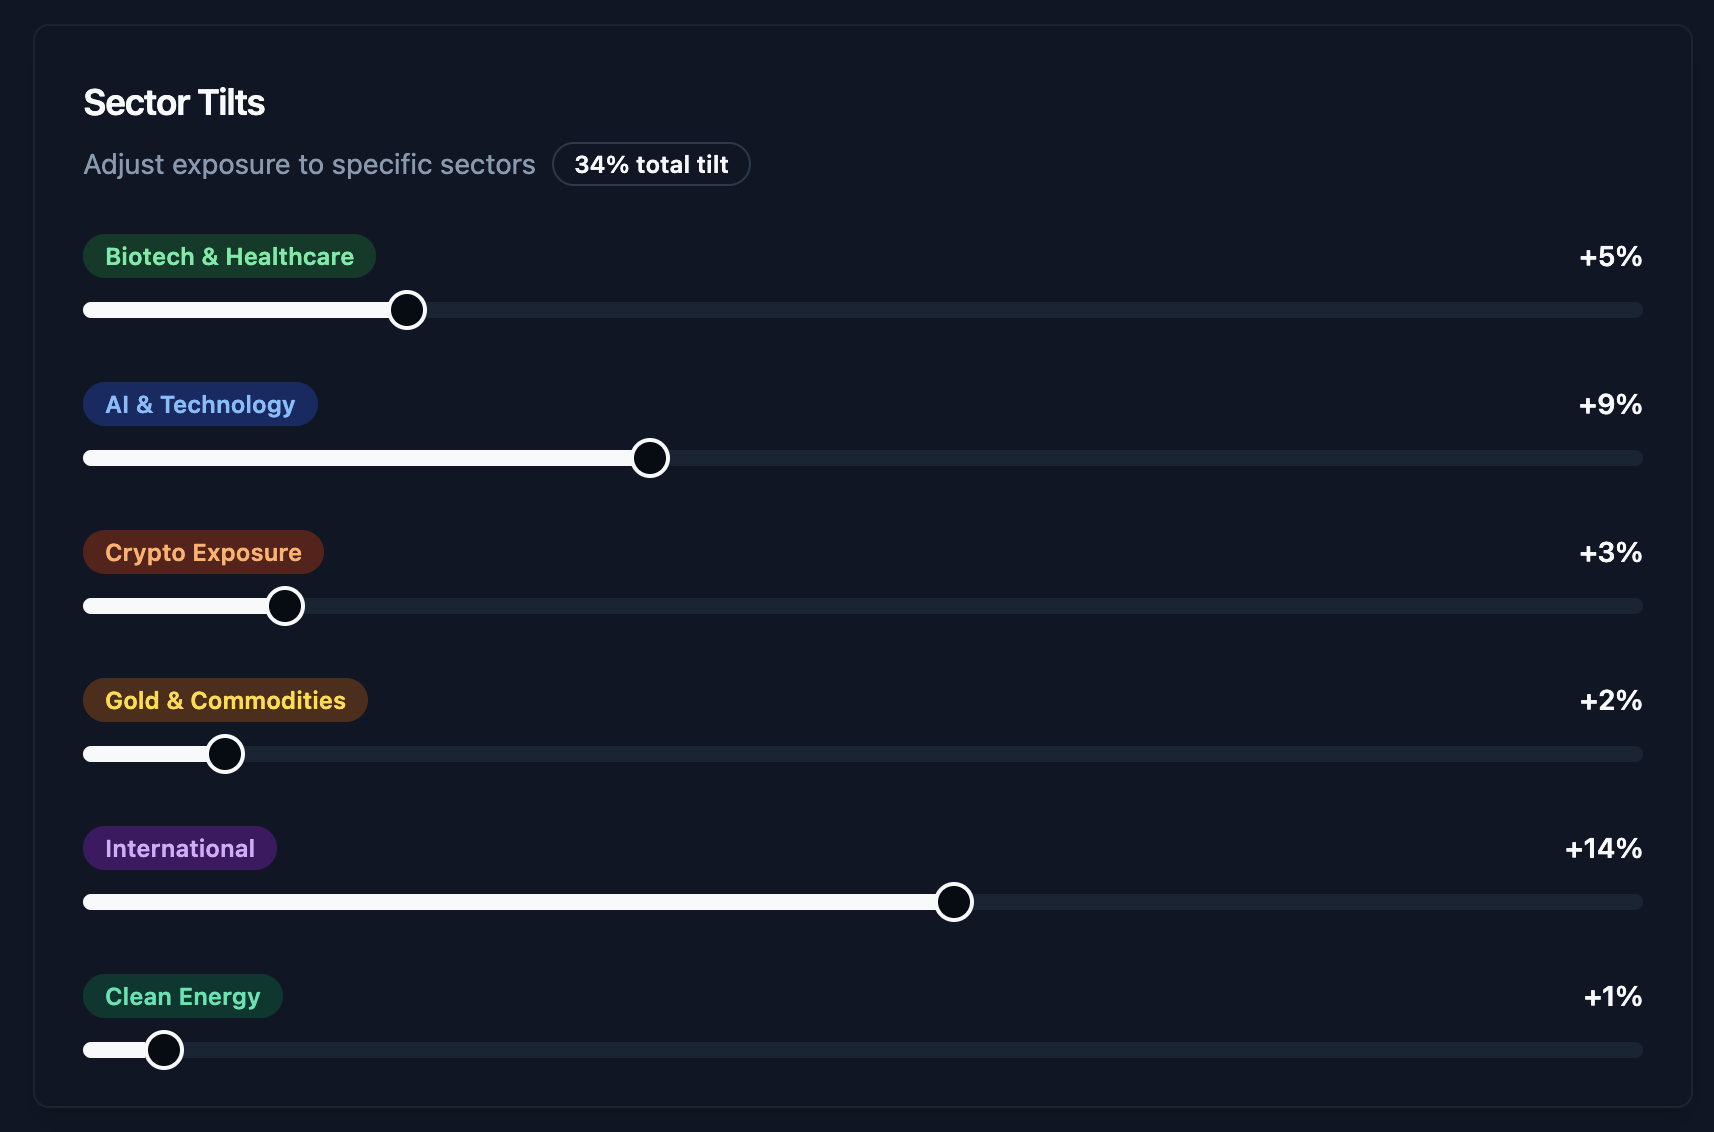The image size is (1714, 1132).
Task: Click the +5% Biotech tilt value
Action: (x=1610, y=257)
